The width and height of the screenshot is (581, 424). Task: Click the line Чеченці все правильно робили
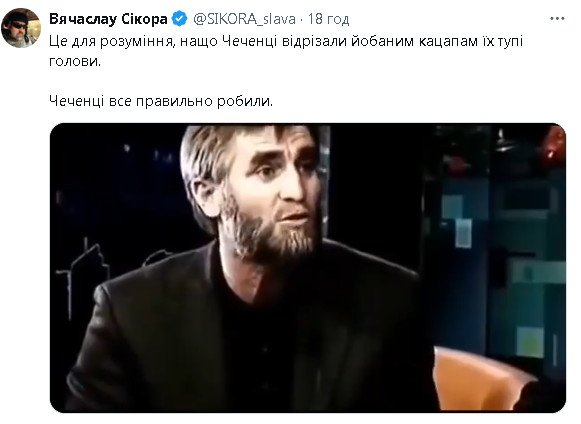click(161, 101)
